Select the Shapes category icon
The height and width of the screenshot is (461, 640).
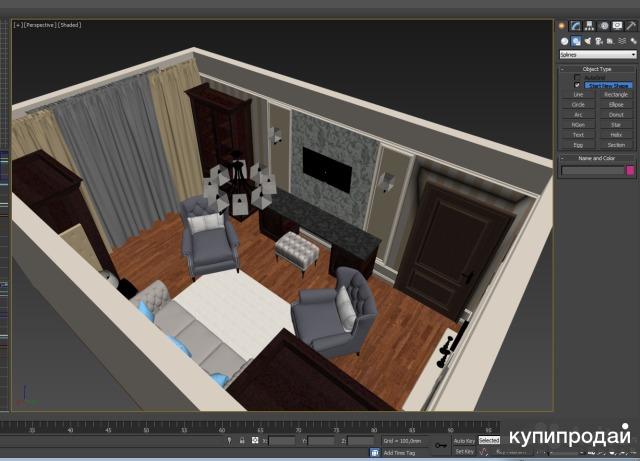(577, 41)
